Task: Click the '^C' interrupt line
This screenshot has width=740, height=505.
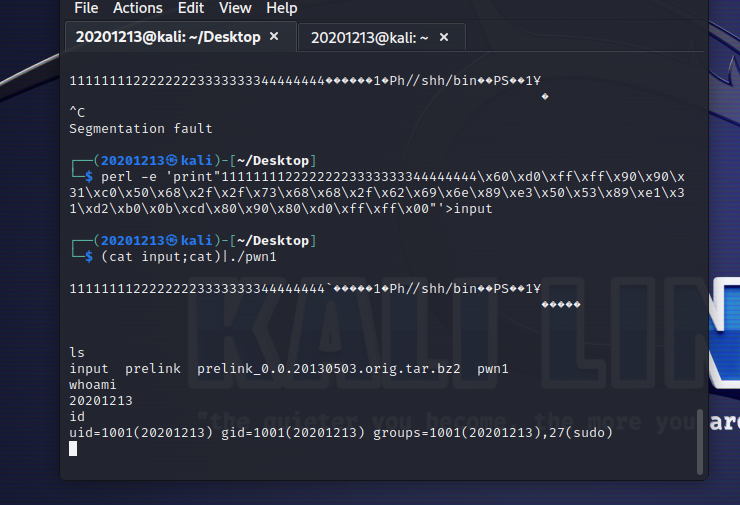Action: (x=77, y=112)
